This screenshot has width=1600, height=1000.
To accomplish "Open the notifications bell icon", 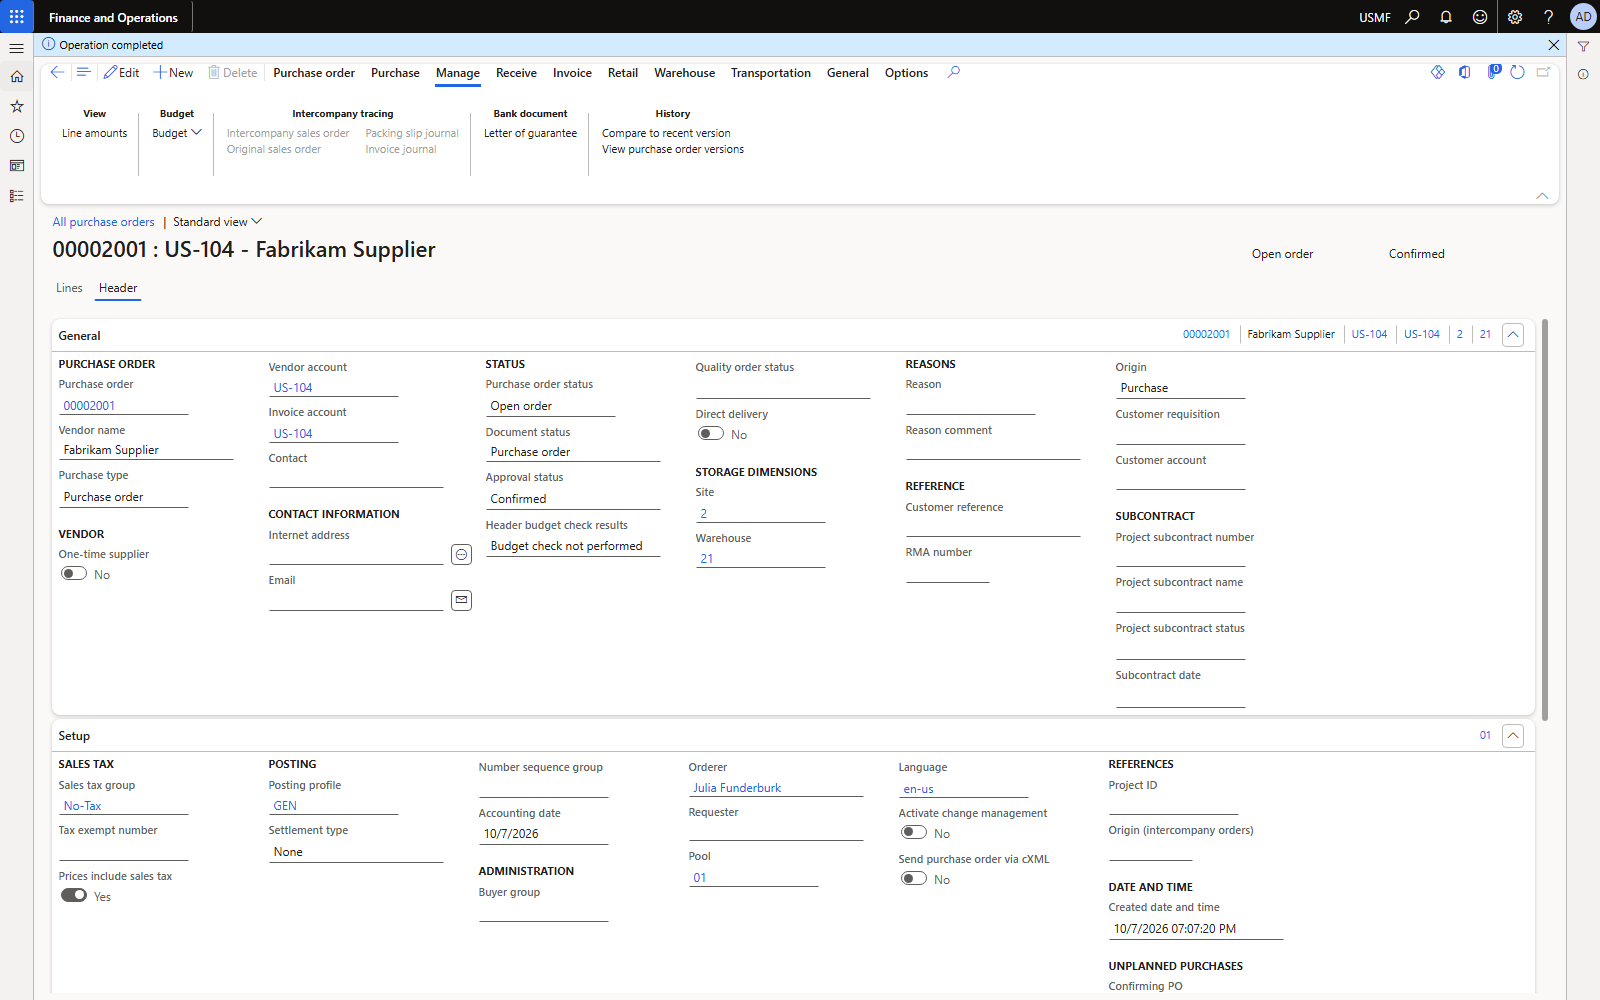I will [1446, 17].
